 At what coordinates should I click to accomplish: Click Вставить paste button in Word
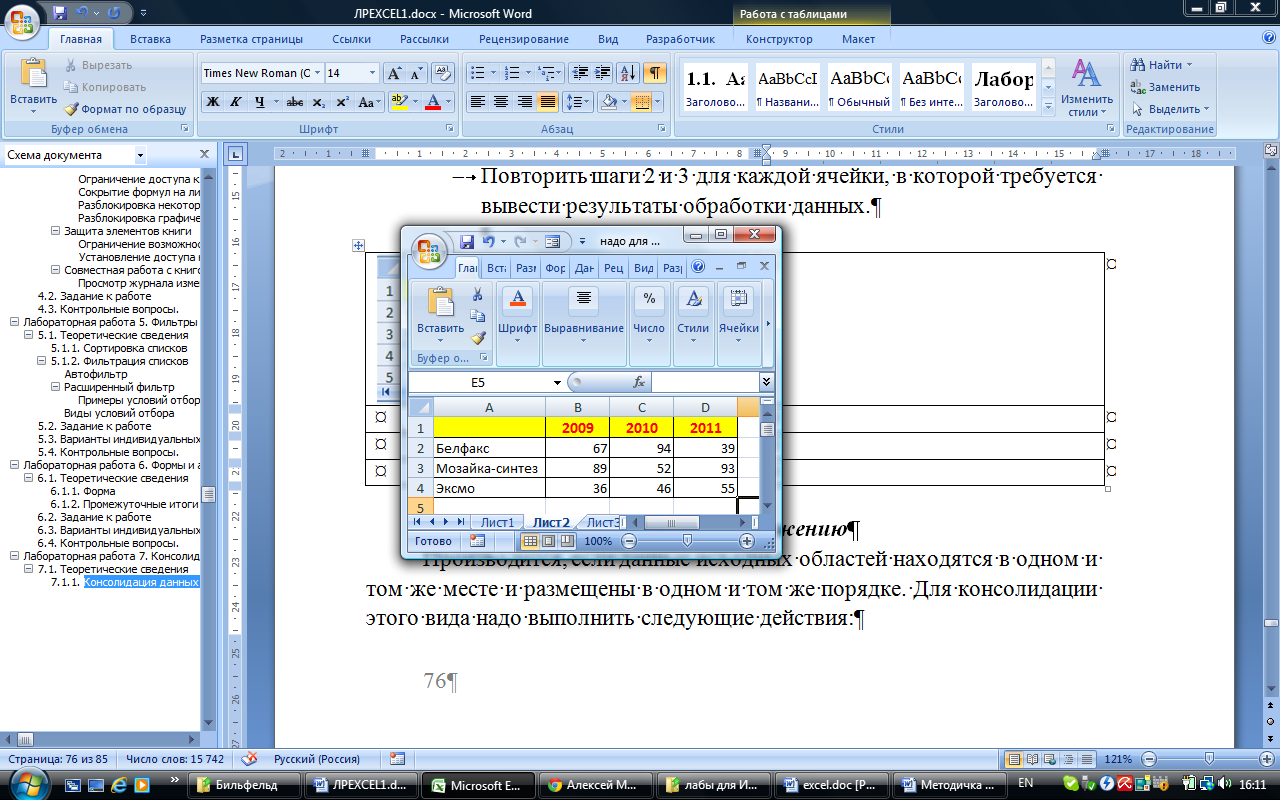pyautogui.click(x=33, y=85)
